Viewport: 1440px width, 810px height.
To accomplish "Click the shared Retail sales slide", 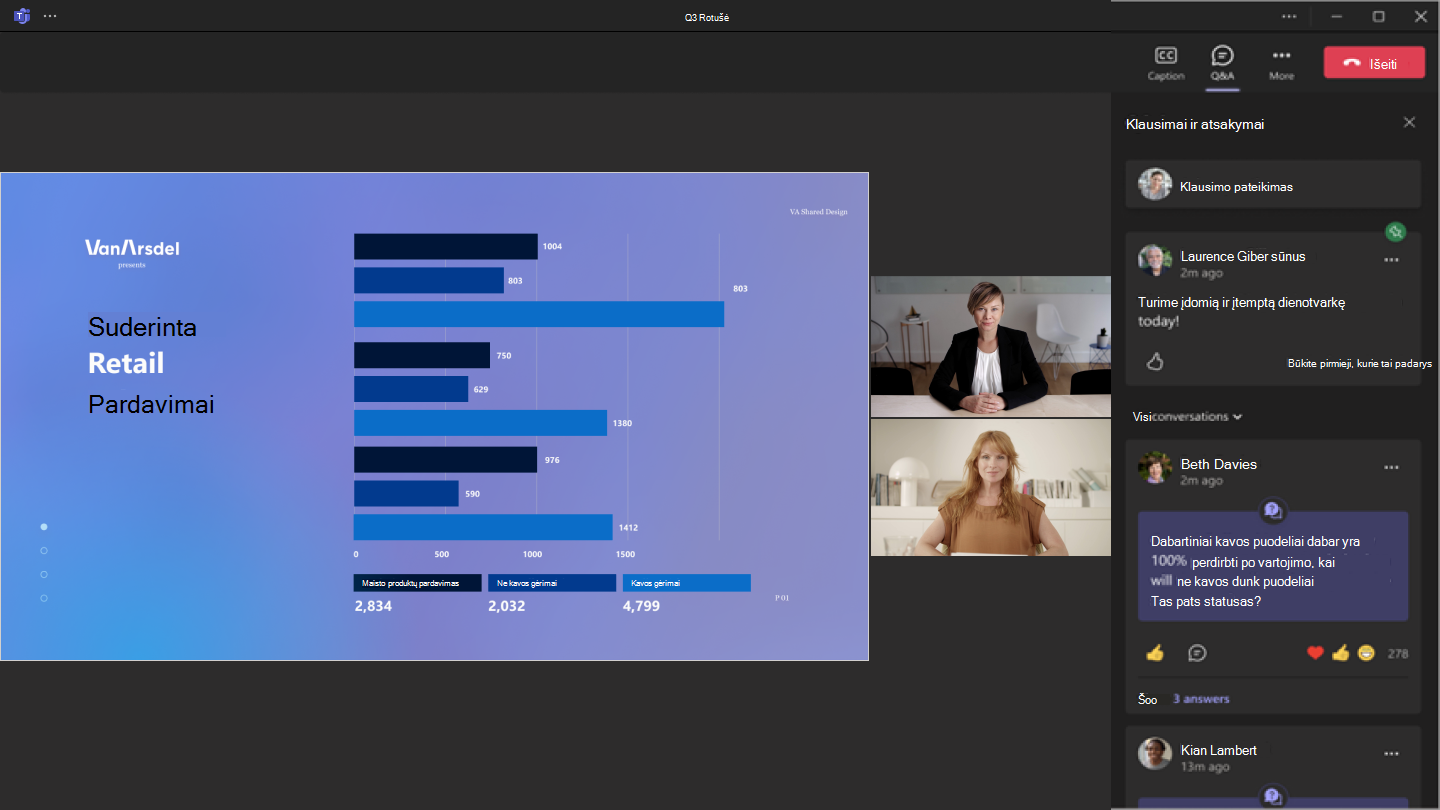I will (434, 416).
